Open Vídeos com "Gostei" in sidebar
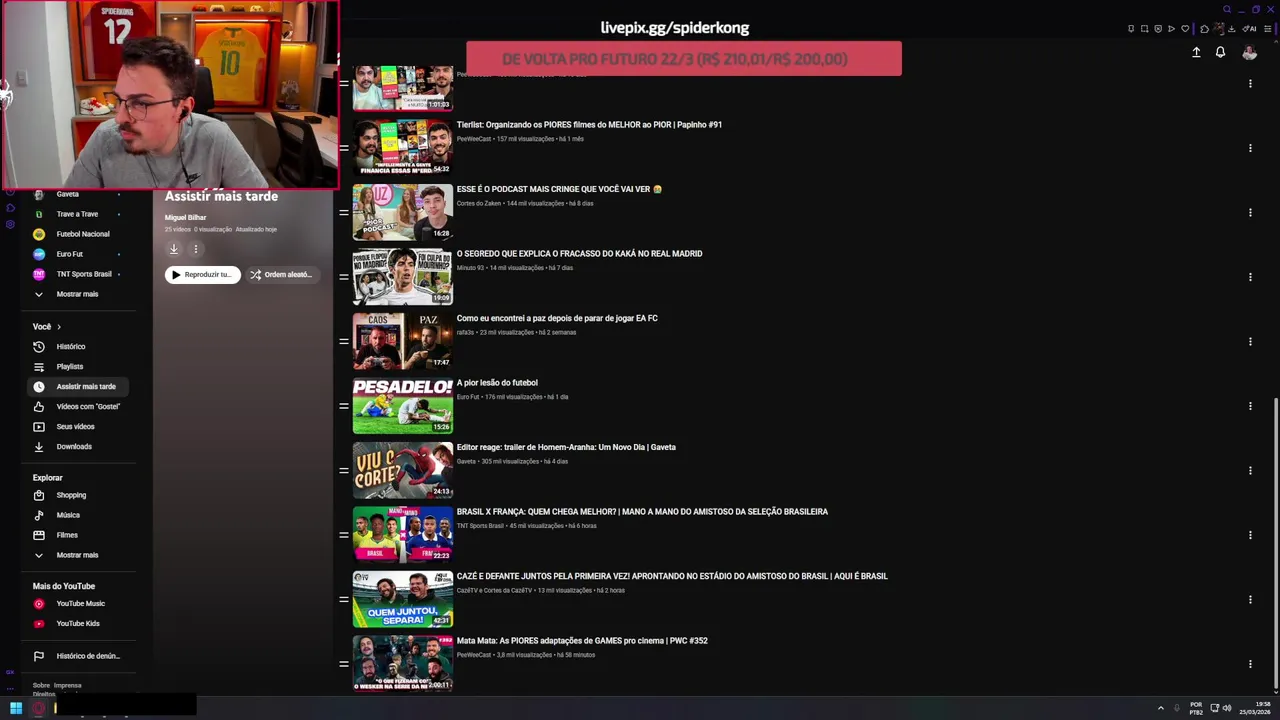The height and width of the screenshot is (720, 1280). (x=80, y=407)
